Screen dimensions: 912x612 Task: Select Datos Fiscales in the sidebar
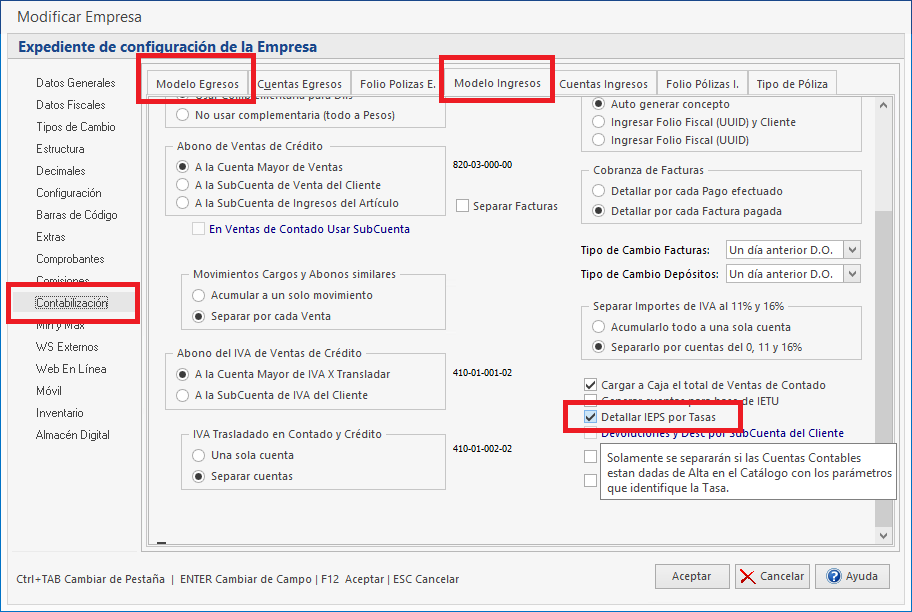[70, 105]
